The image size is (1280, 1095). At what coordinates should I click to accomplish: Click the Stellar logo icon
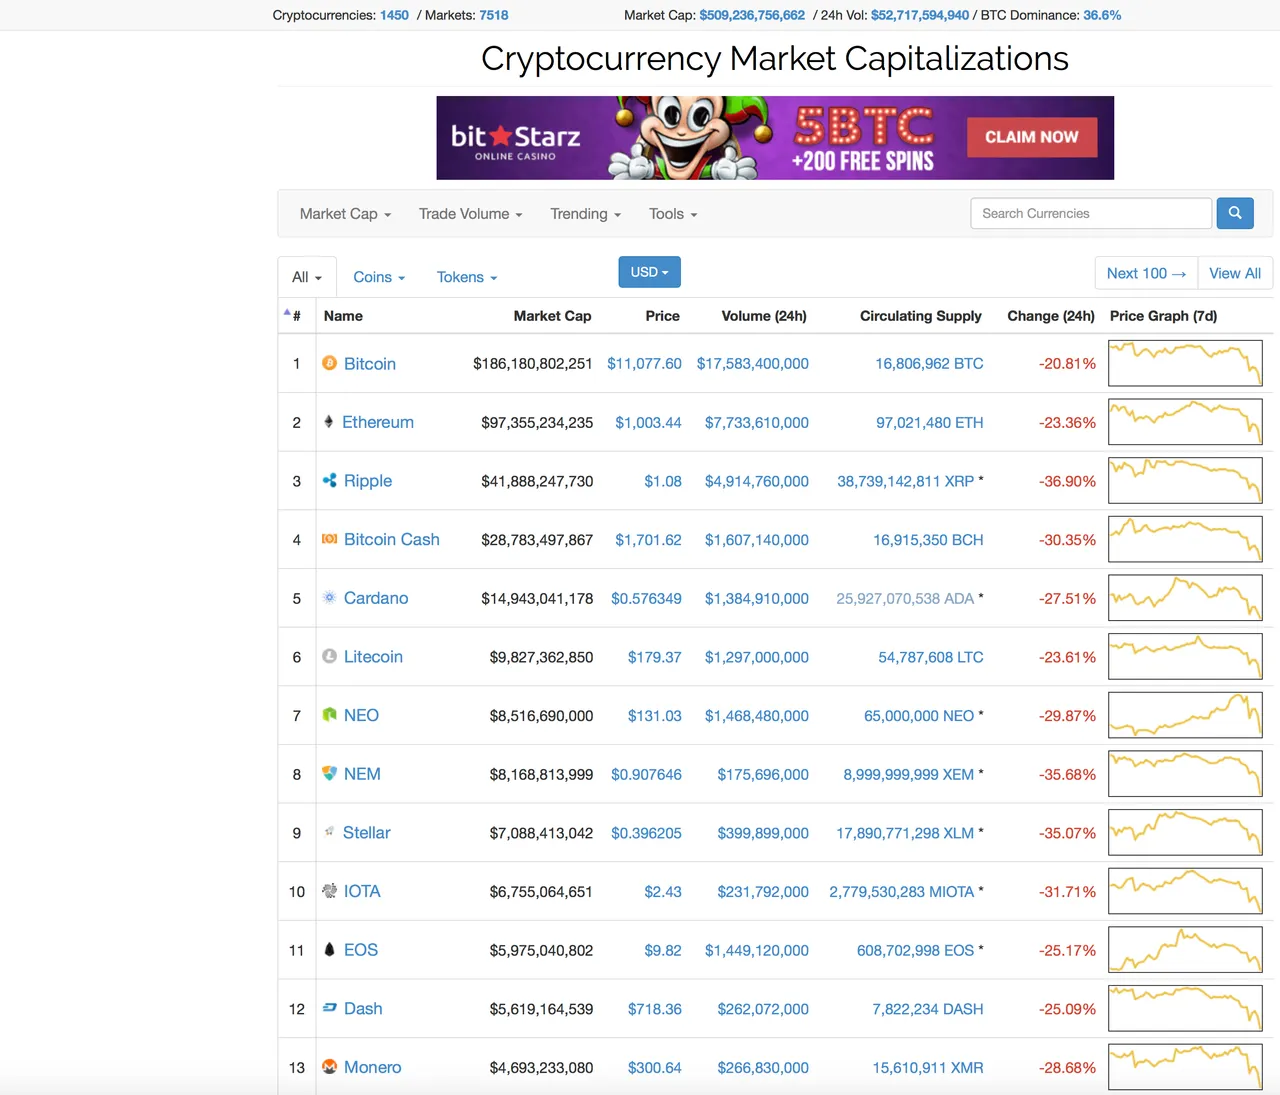(x=329, y=832)
